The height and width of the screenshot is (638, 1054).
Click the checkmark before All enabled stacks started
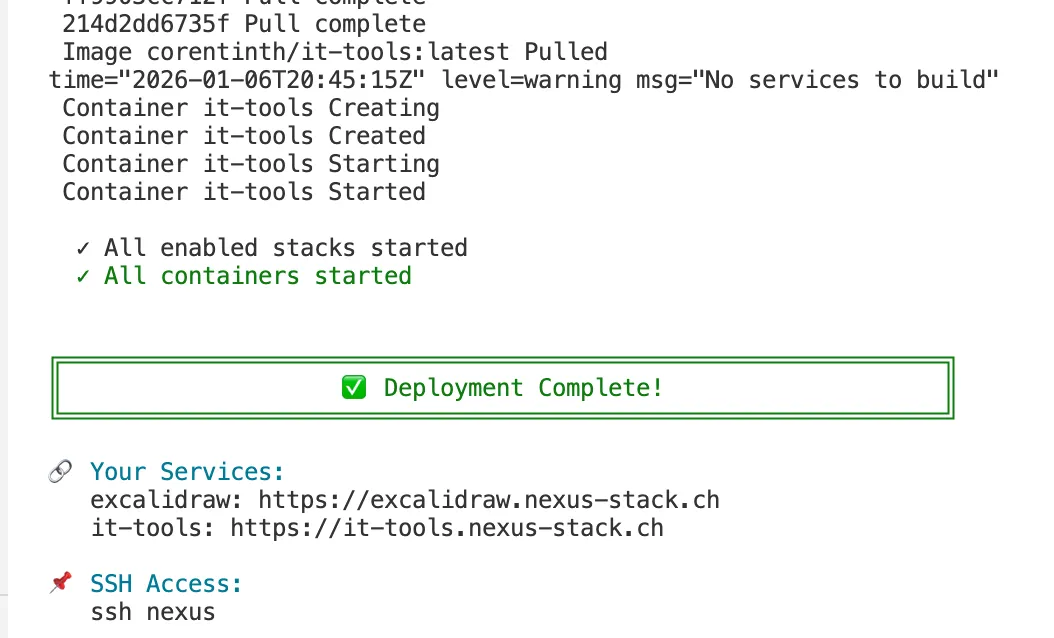tap(83, 248)
